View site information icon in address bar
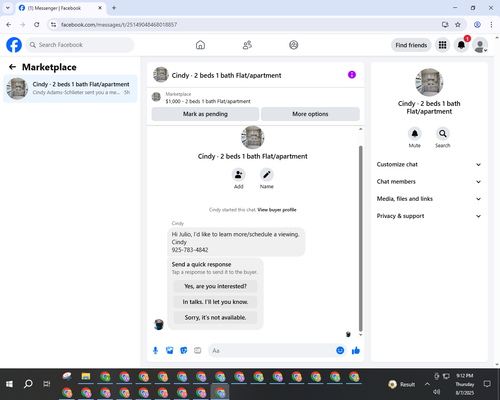The height and width of the screenshot is (400, 500). 53,24
